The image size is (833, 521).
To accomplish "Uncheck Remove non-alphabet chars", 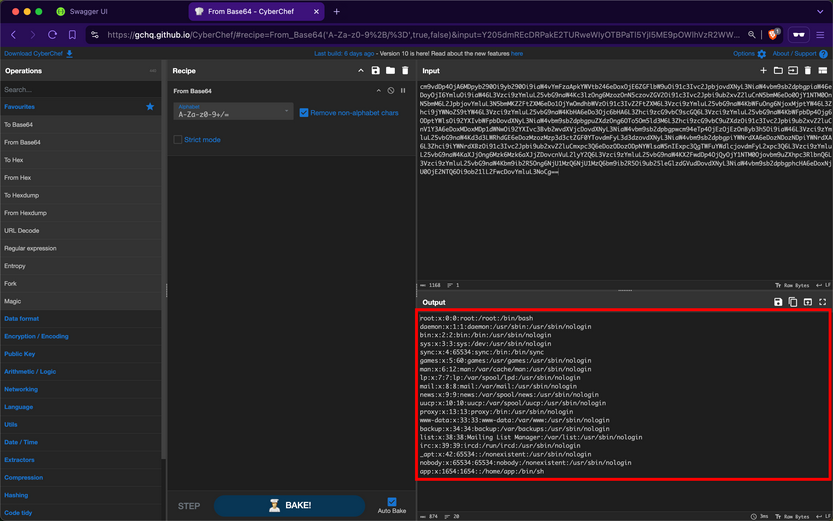I will (304, 113).
